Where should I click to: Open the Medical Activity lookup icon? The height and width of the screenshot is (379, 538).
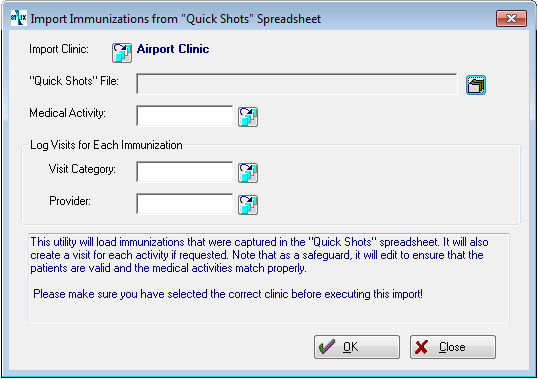(248, 117)
